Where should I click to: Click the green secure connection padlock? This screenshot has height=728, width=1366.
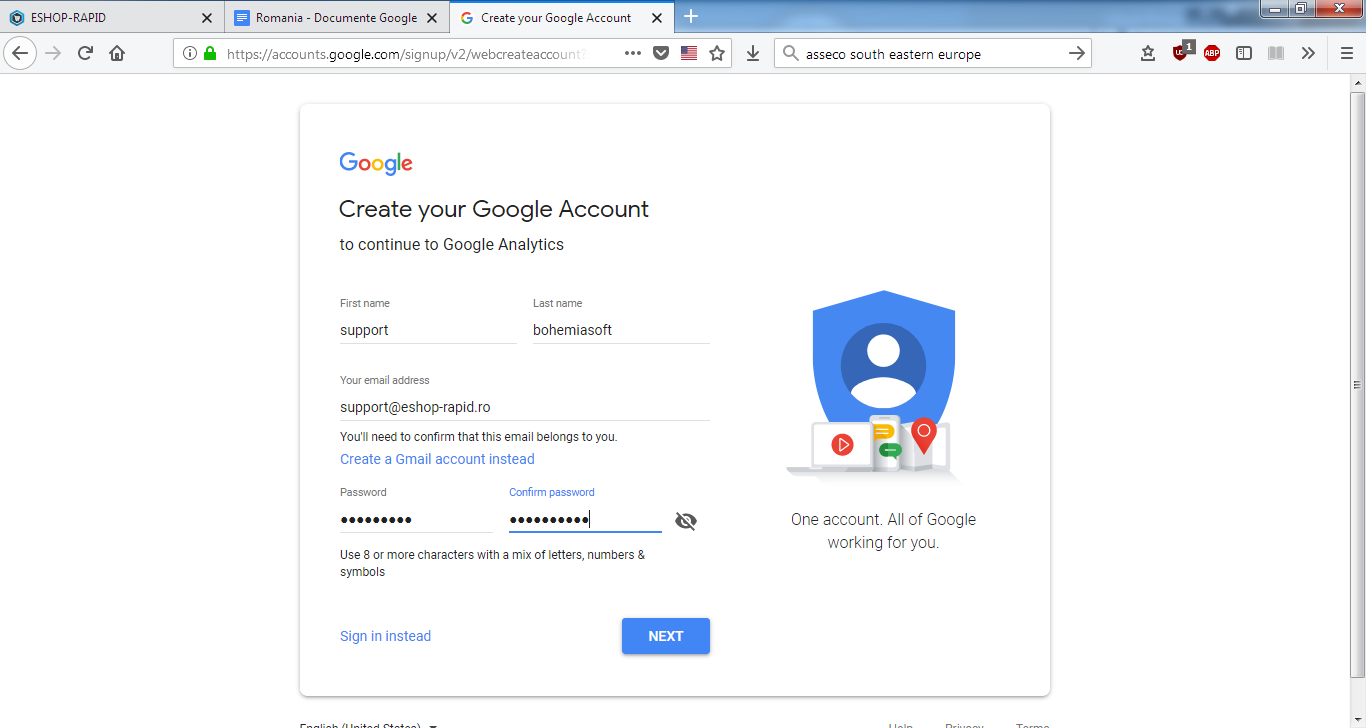coord(209,54)
